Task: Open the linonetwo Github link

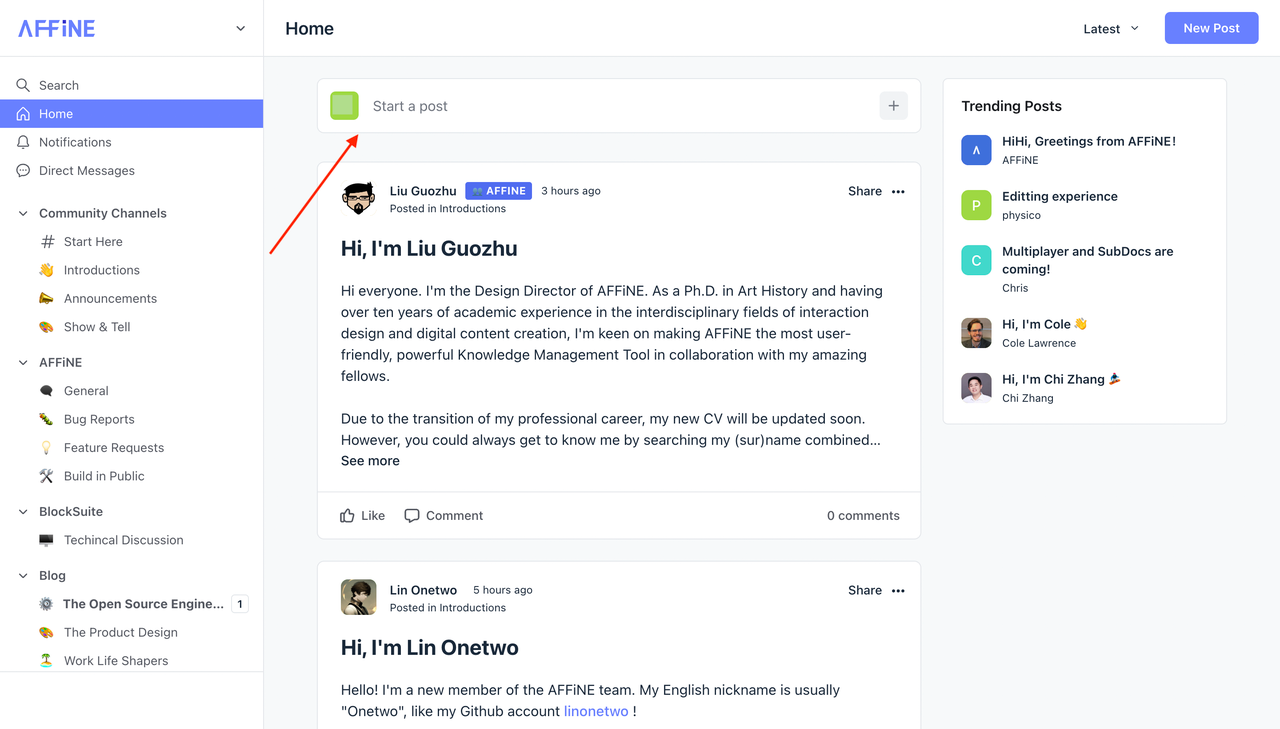Action: pyautogui.click(x=596, y=711)
